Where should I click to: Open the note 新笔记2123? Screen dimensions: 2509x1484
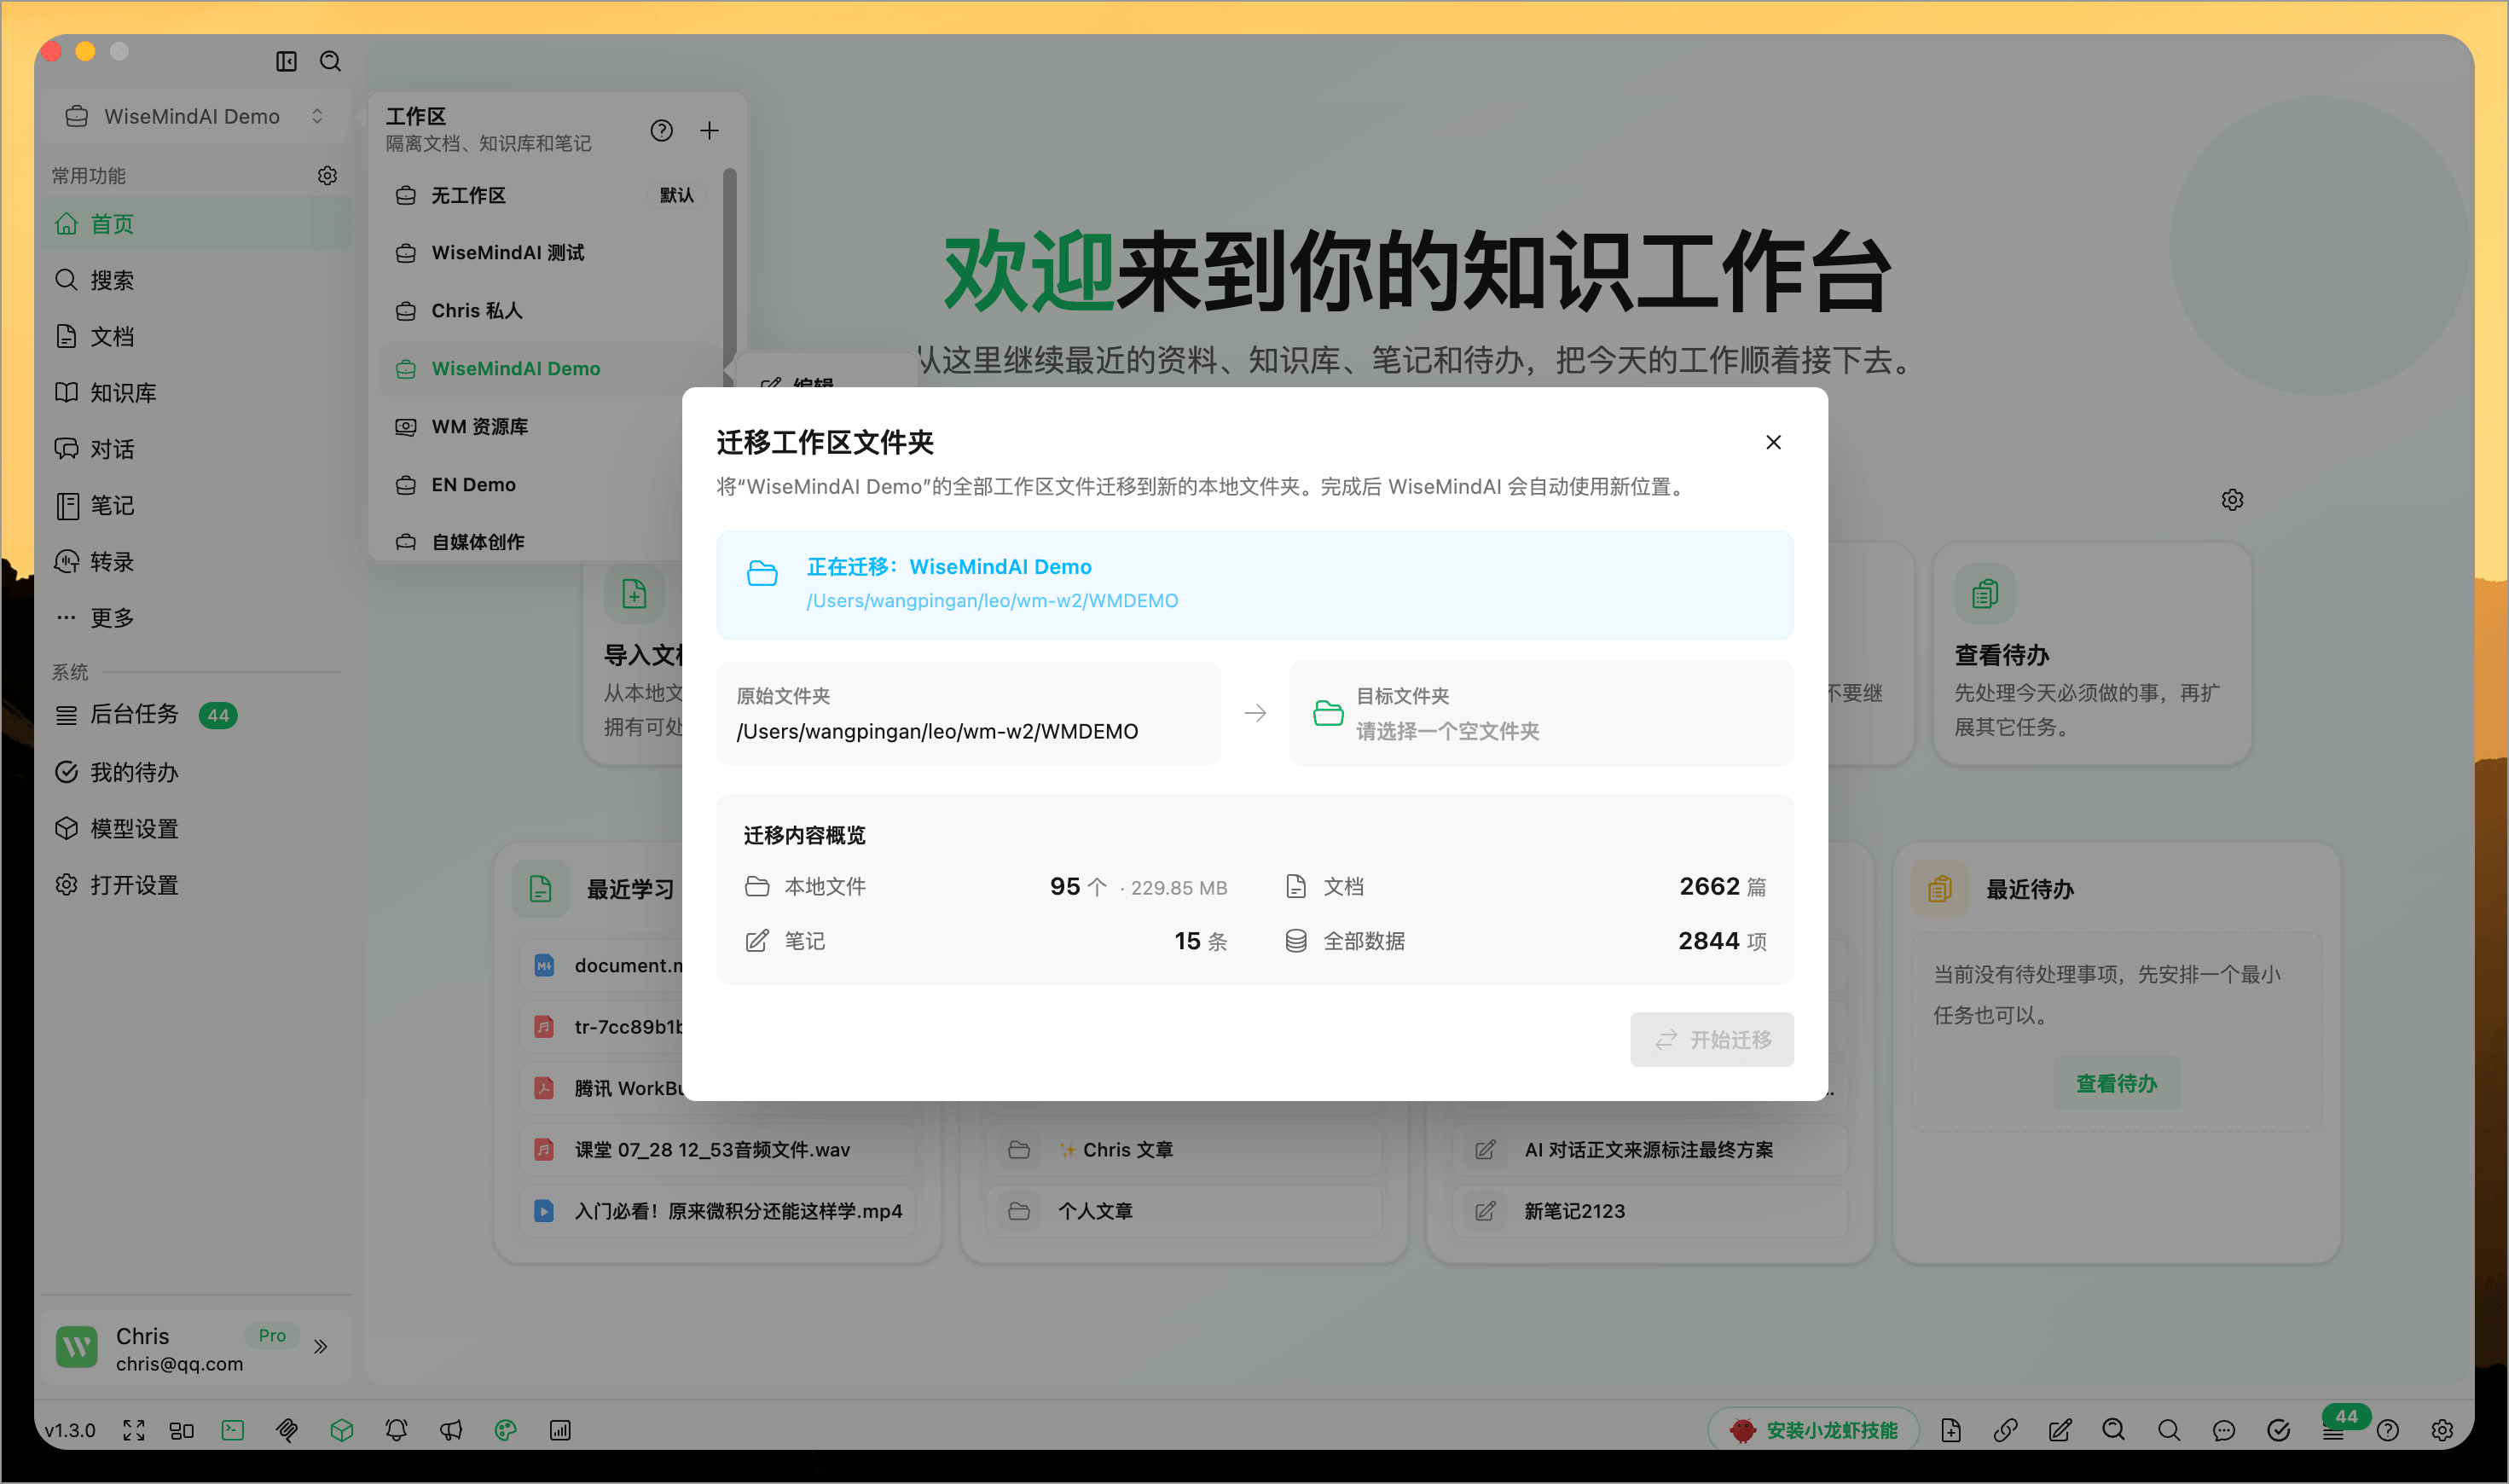pos(1650,1211)
